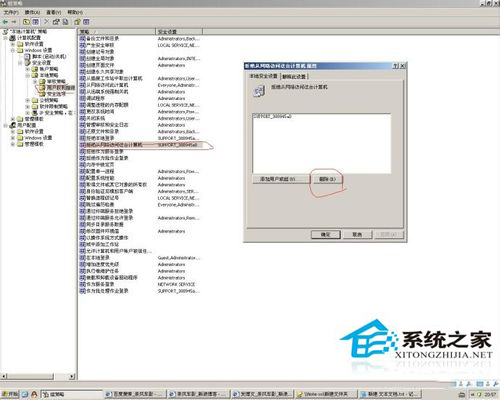Click the Forward arrow in the toolbar
Image resolution: width=500 pixels, height=400 pixels.
click(14, 22)
